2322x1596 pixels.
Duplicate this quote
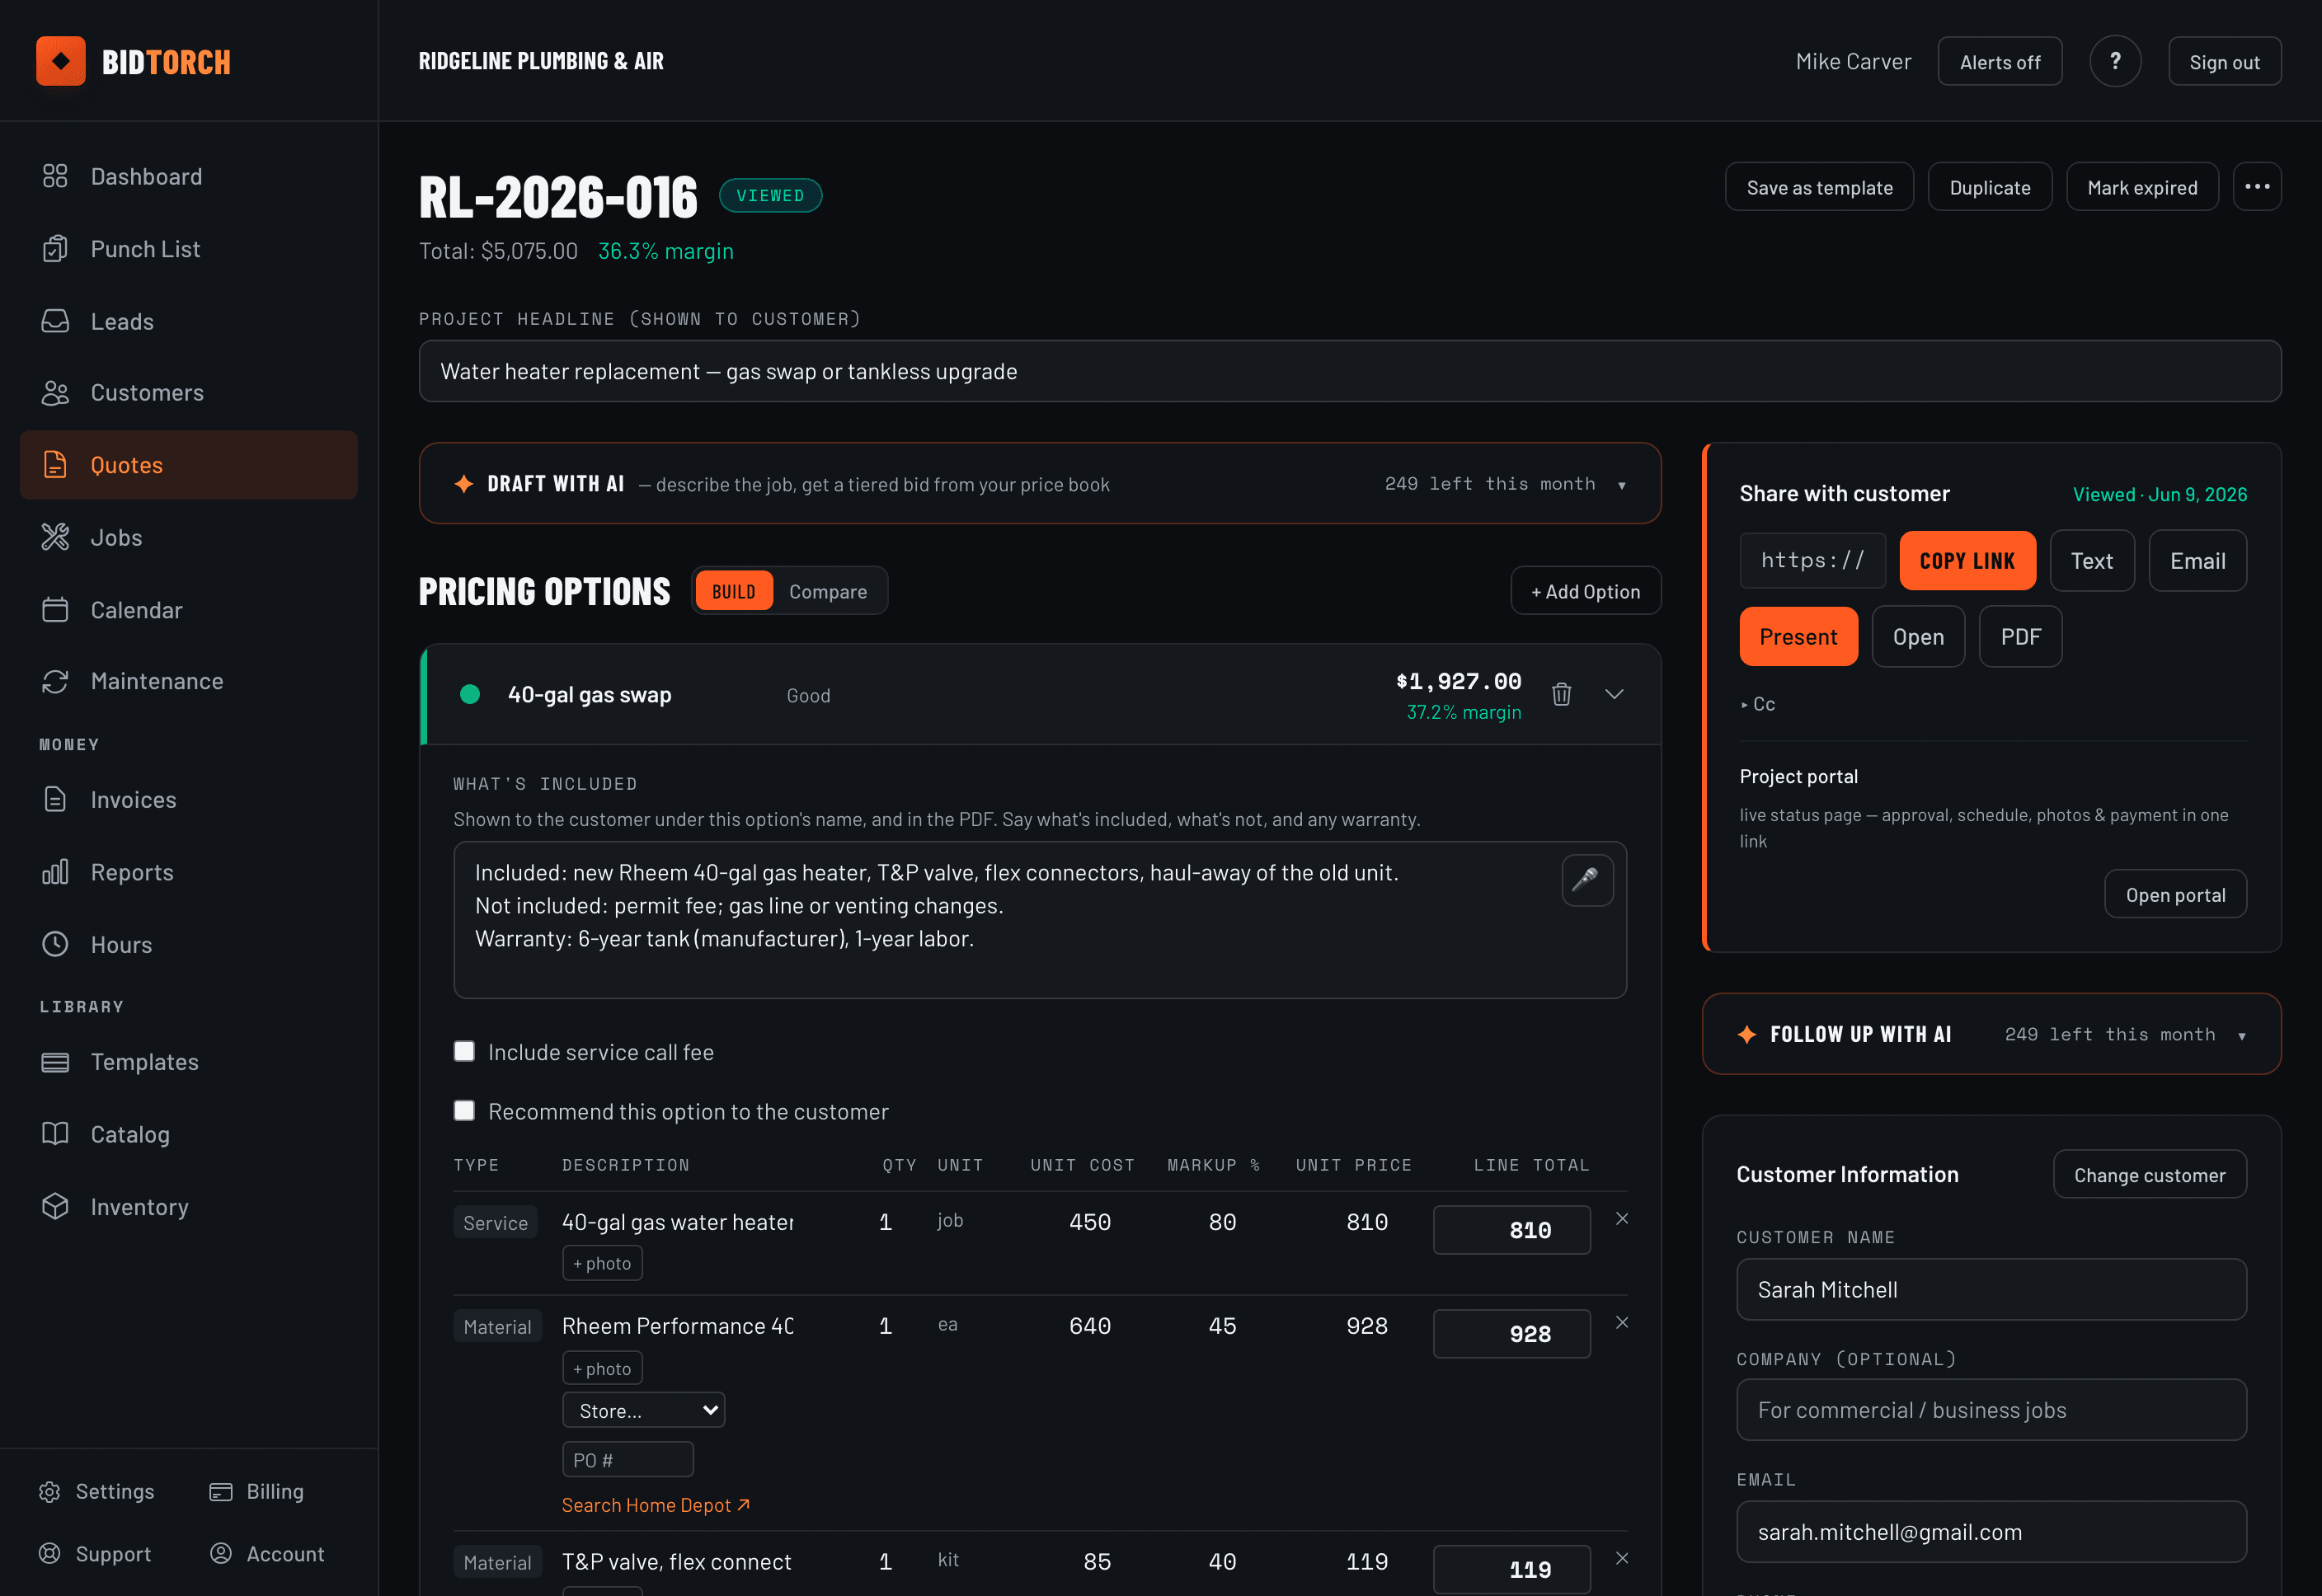tap(1988, 187)
